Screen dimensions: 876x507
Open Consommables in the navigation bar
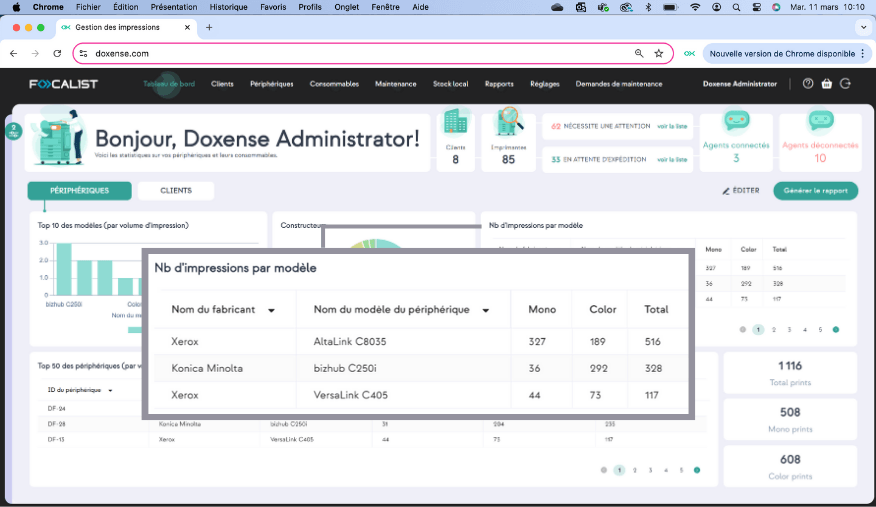click(334, 84)
